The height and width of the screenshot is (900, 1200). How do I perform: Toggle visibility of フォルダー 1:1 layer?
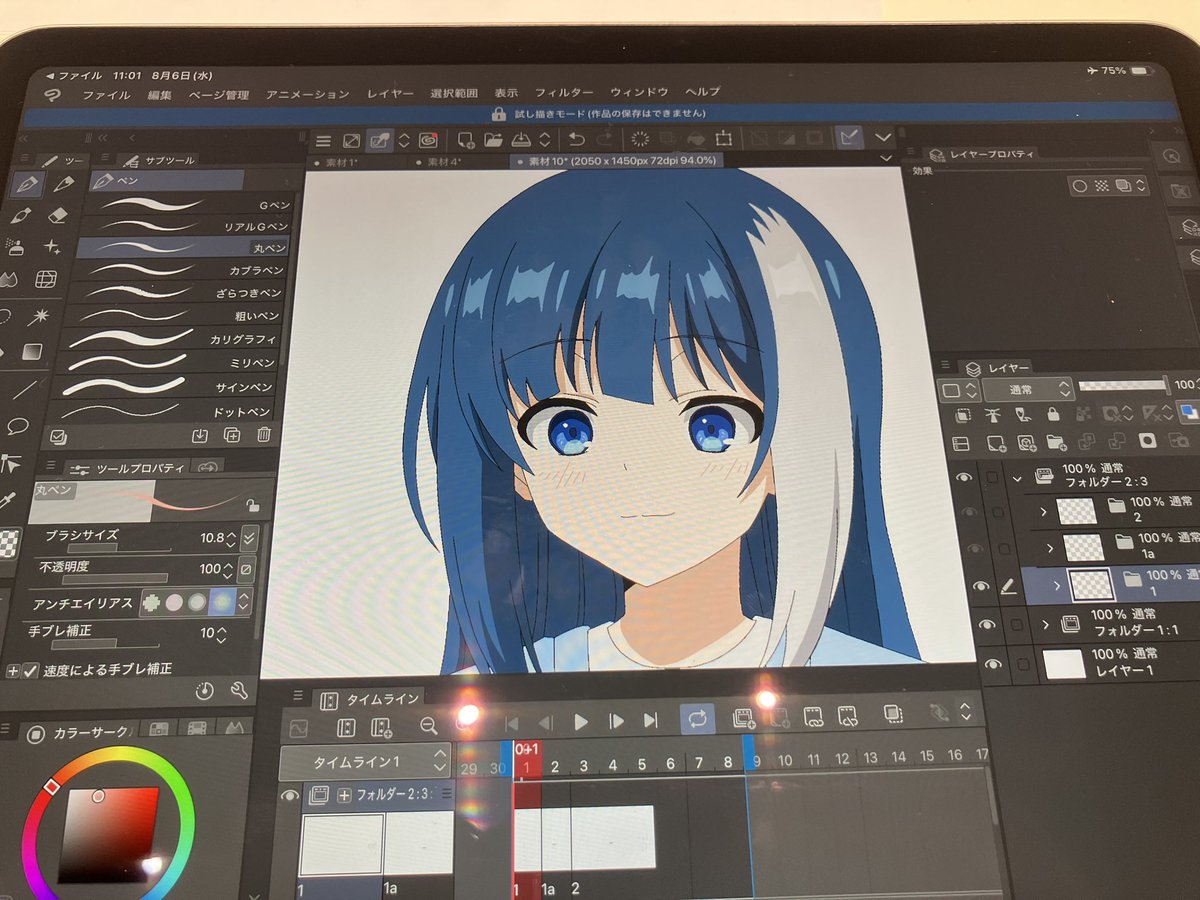click(x=988, y=625)
